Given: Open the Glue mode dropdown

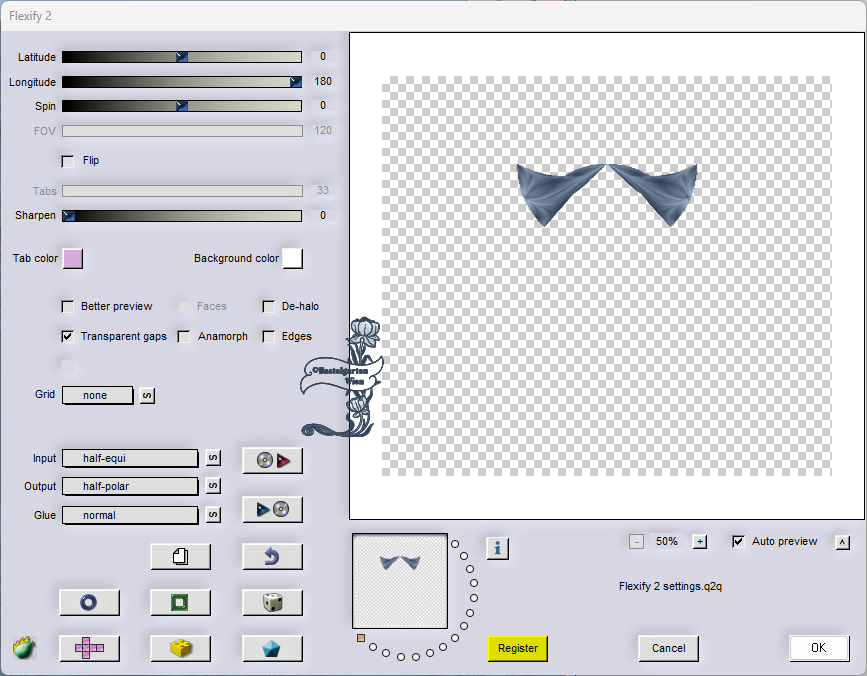Looking at the screenshot, I should [130, 515].
